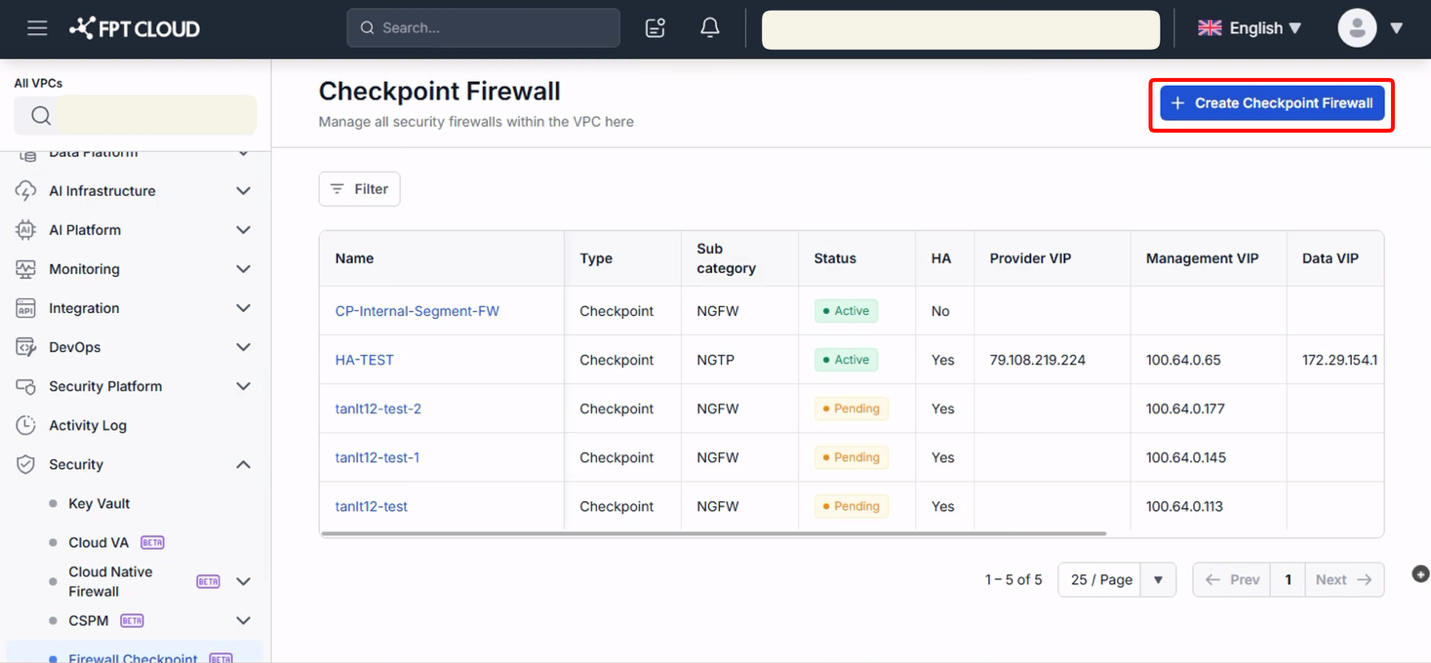The height and width of the screenshot is (663, 1431).
Task: Open the CP-Internal-Segment-FW firewall link
Action: pos(417,311)
